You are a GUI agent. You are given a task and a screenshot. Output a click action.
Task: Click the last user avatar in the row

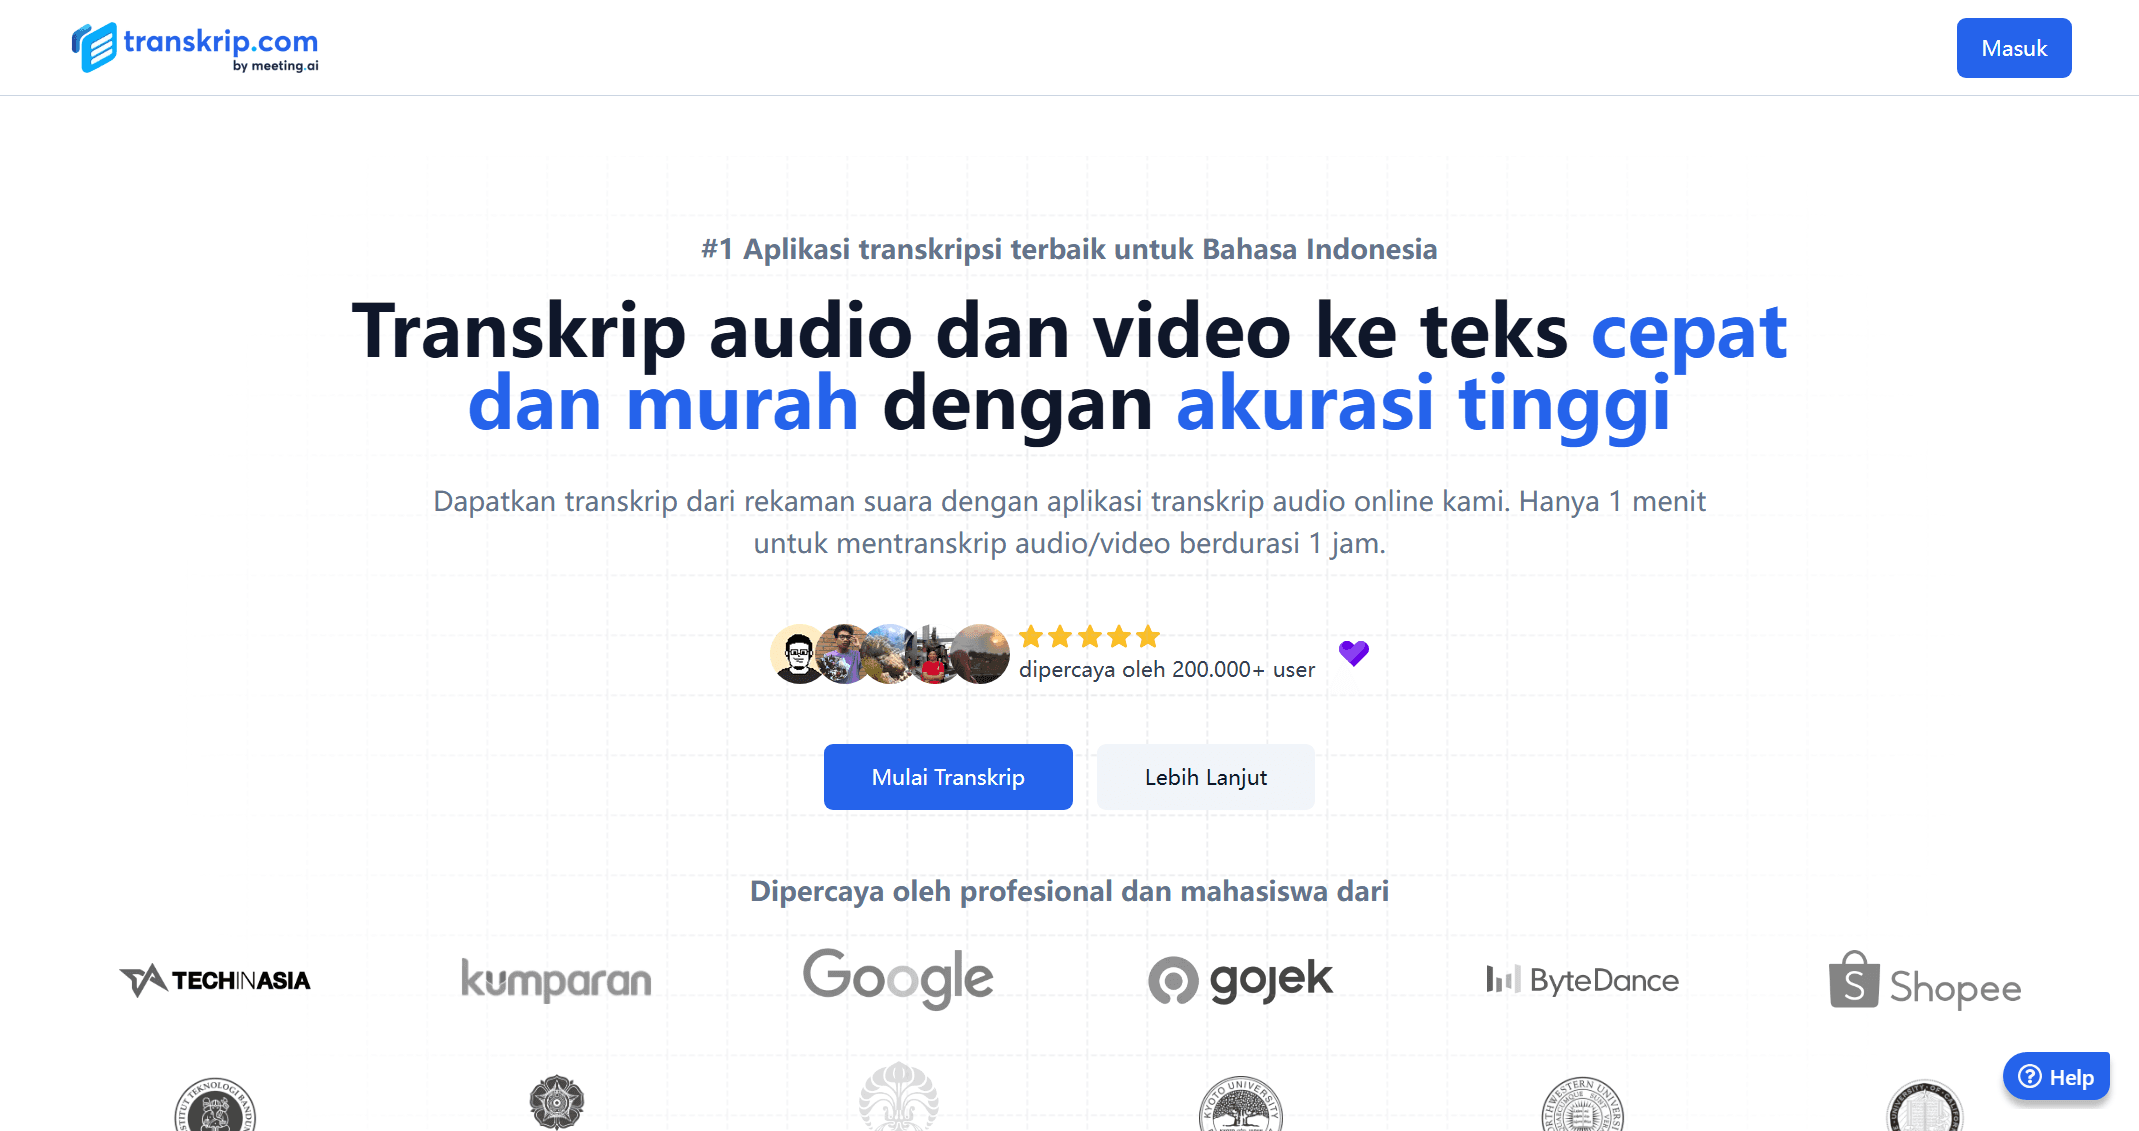(x=981, y=654)
